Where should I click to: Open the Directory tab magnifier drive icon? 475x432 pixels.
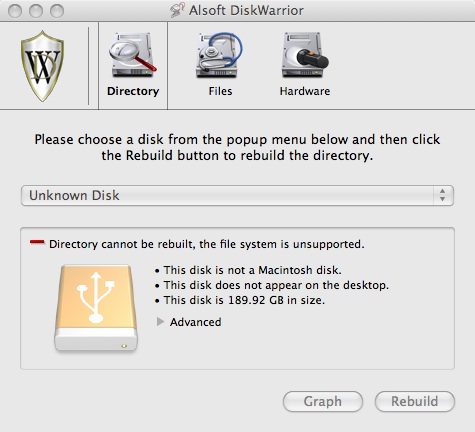(133, 55)
